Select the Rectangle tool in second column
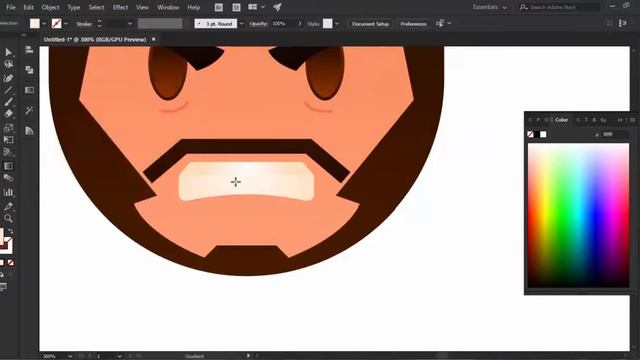The height and width of the screenshot is (360, 640). click(29, 90)
